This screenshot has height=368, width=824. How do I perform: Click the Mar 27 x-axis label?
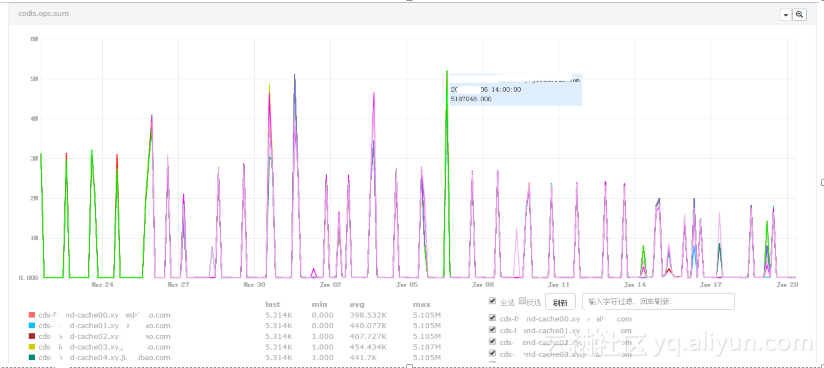pyautogui.click(x=178, y=284)
